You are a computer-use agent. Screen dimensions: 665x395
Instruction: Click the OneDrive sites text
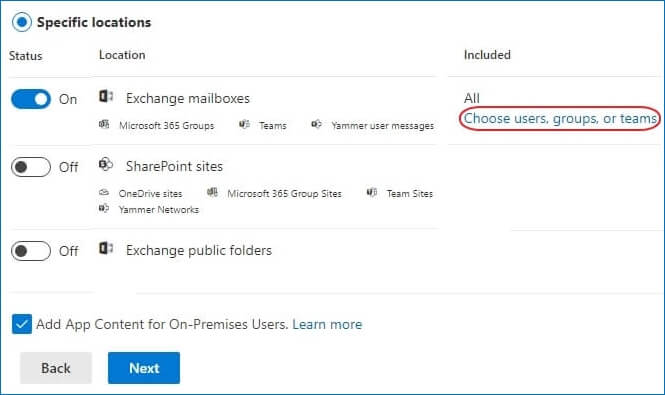coord(151,194)
